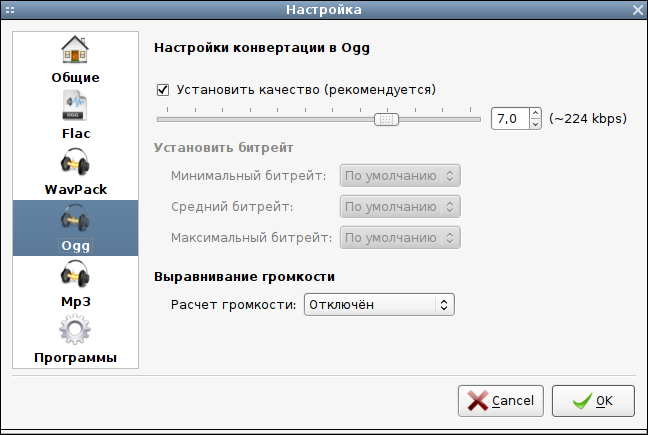The image size is (648, 435).
Task: Decrease quality with spinbox down arrow
Action: [x=535, y=124]
